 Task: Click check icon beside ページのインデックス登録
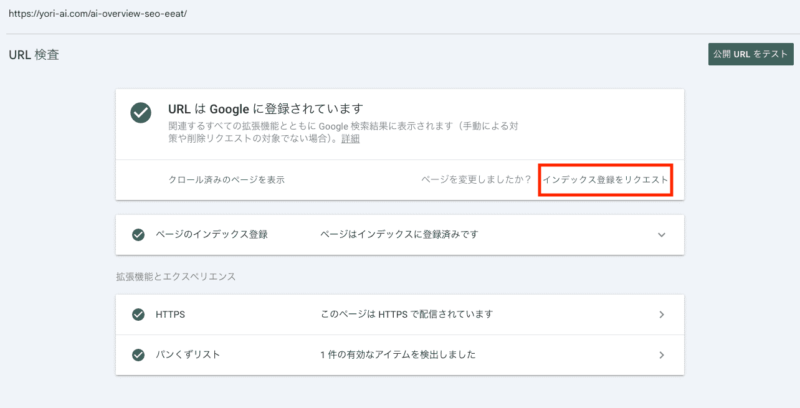pos(138,235)
